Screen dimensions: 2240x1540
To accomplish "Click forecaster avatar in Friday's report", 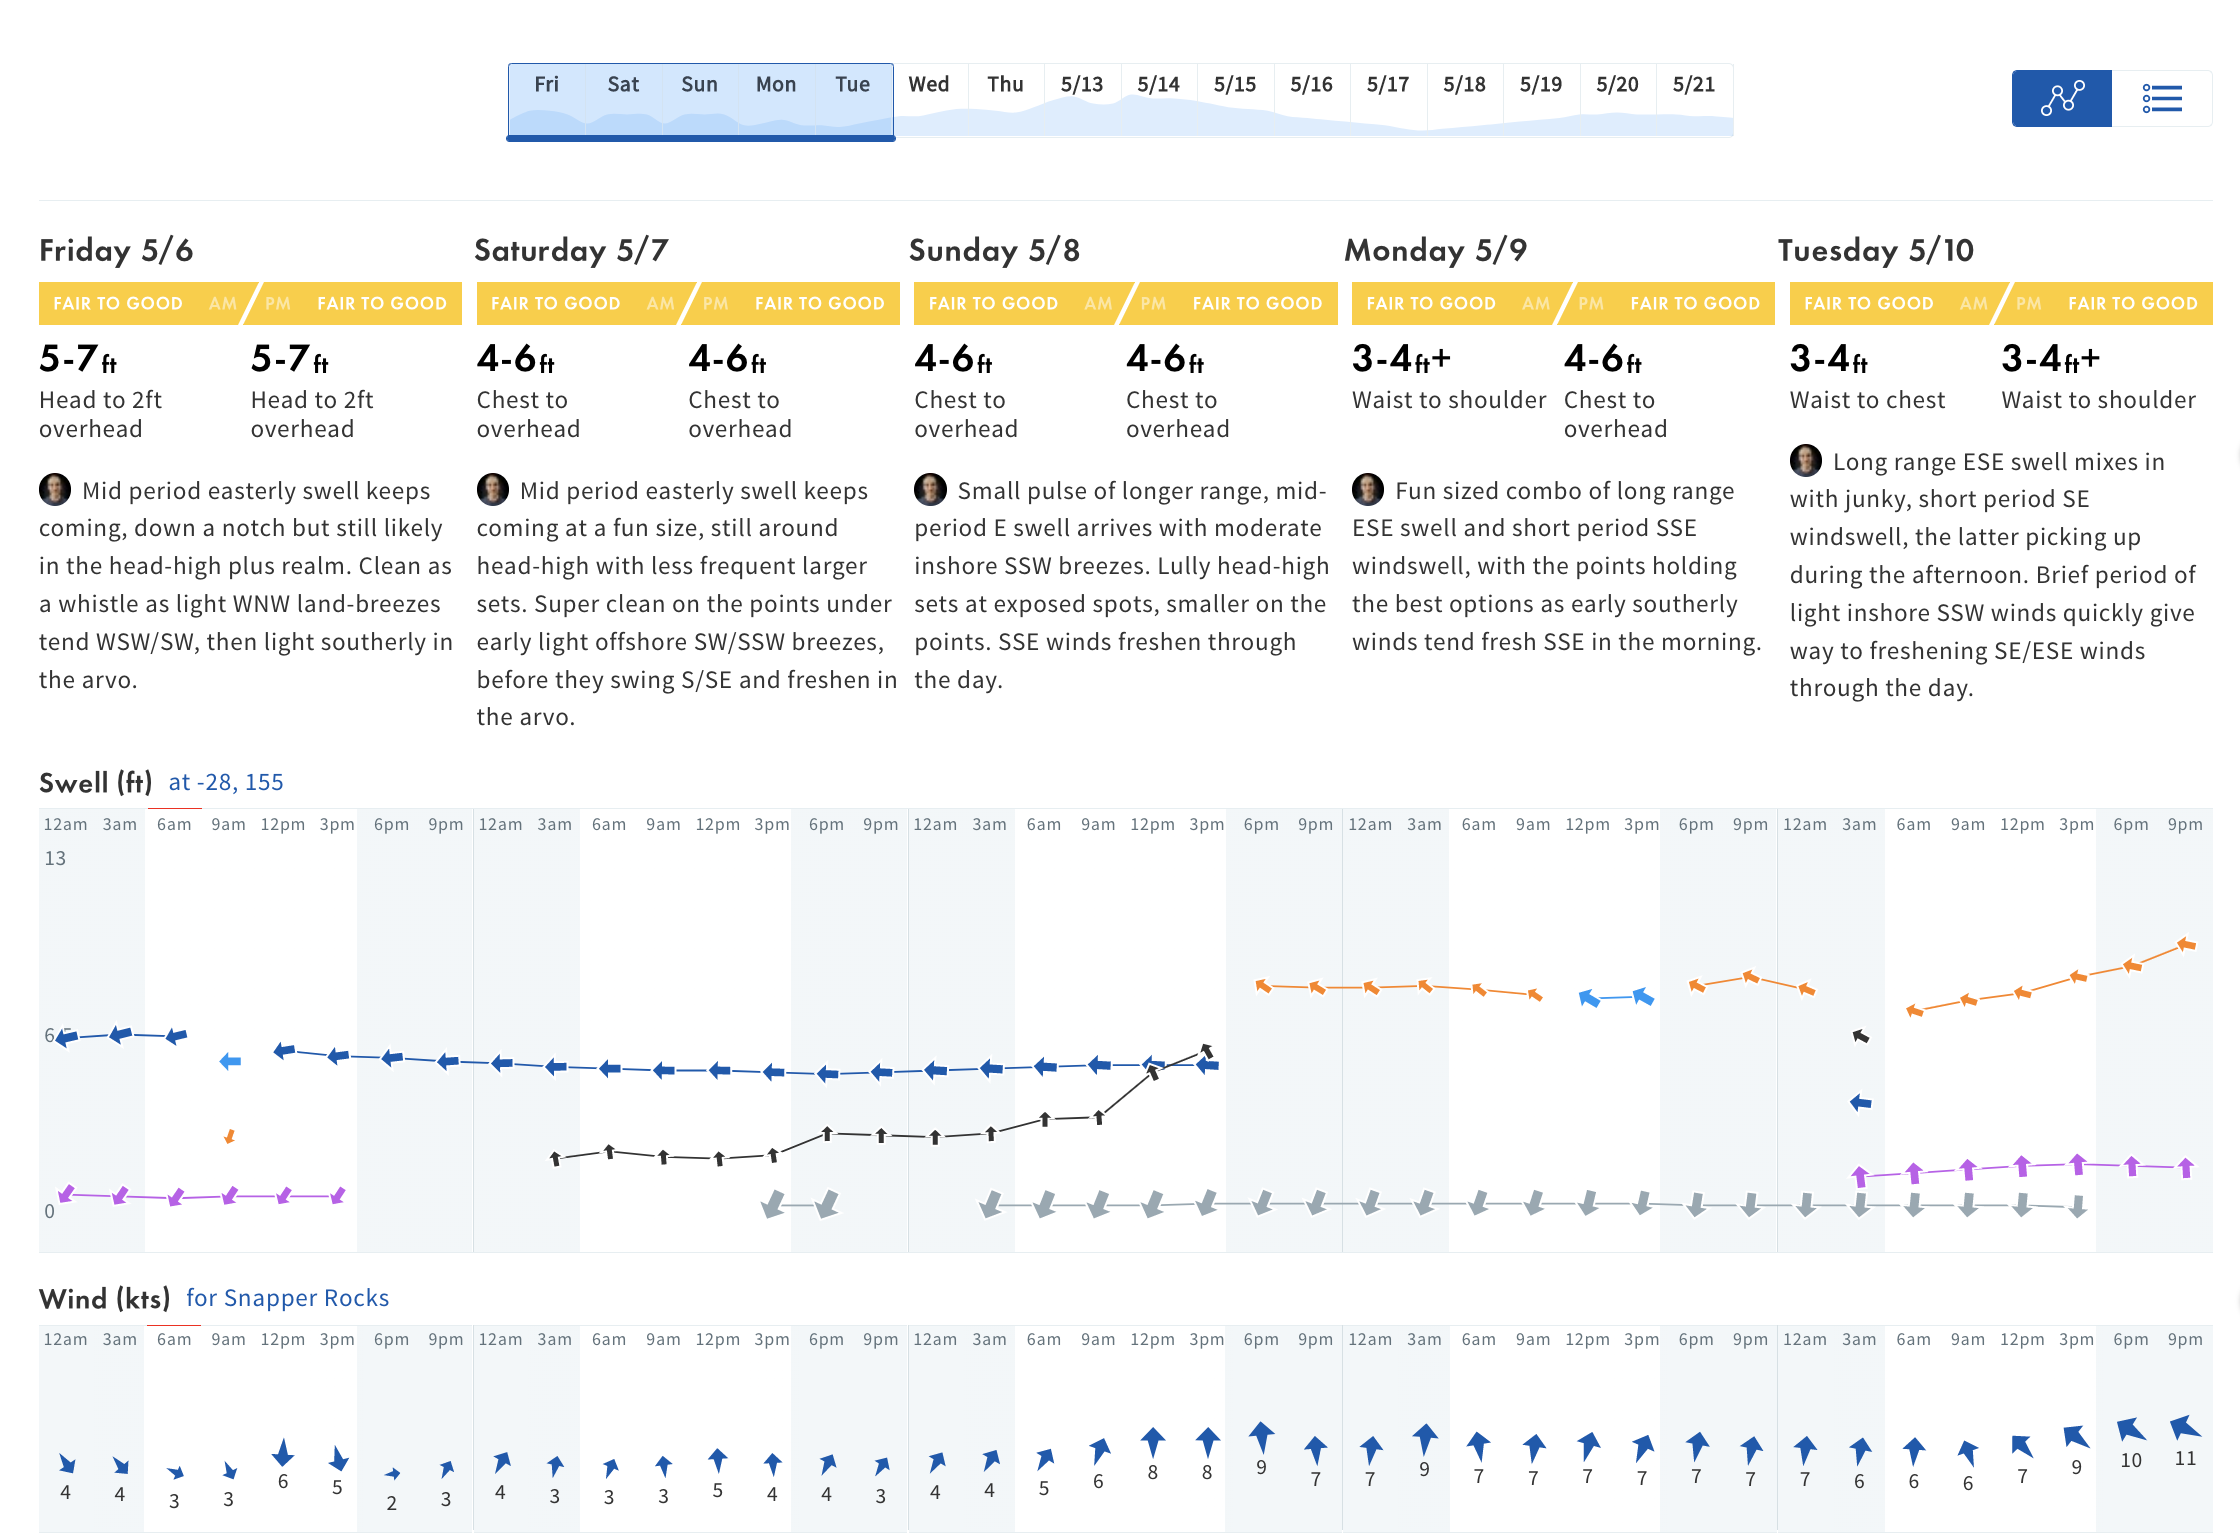I will [55, 489].
